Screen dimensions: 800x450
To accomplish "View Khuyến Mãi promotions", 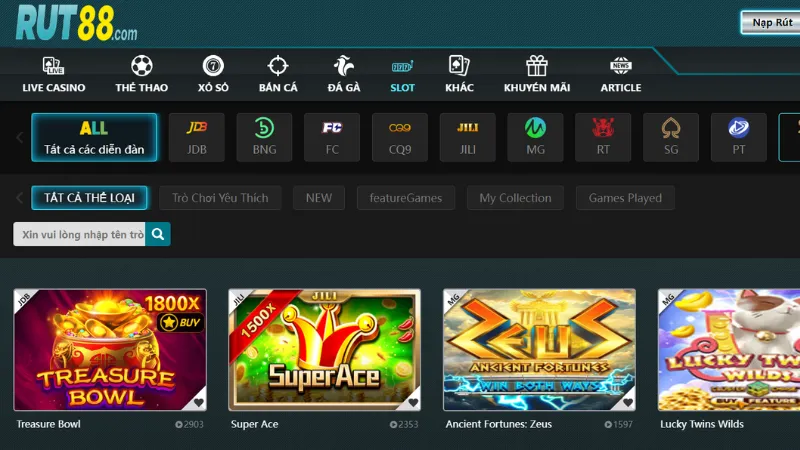I will pyautogui.click(x=537, y=75).
